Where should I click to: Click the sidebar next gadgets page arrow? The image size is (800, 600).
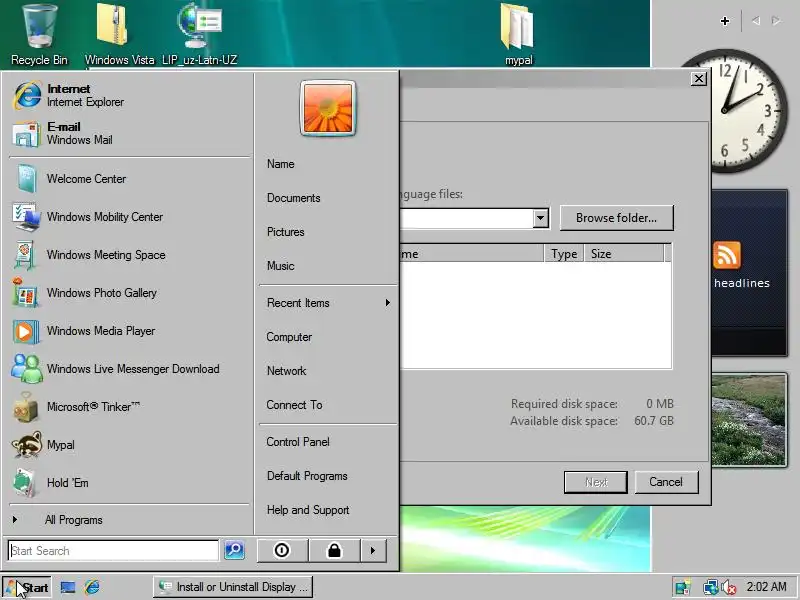(776, 21)
